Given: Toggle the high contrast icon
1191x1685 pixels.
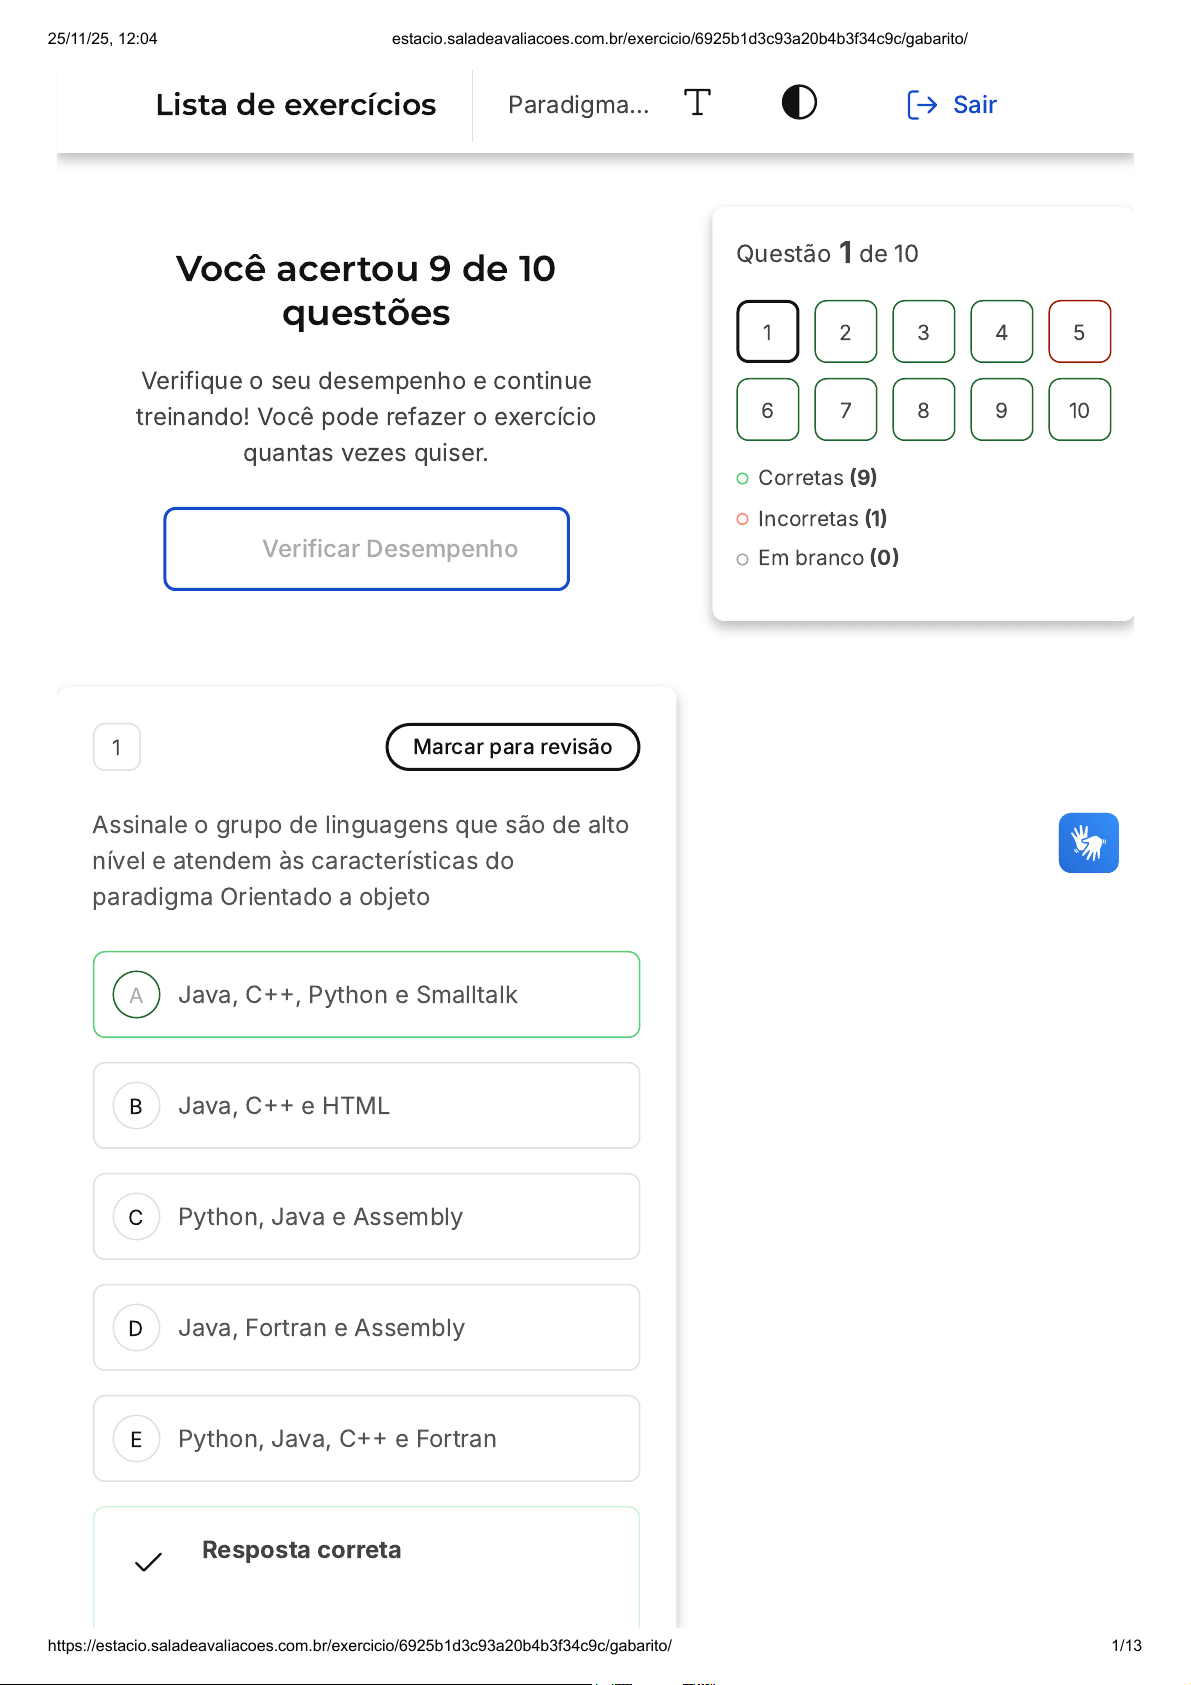Looking at the screenshot, I should pos(799,103).
